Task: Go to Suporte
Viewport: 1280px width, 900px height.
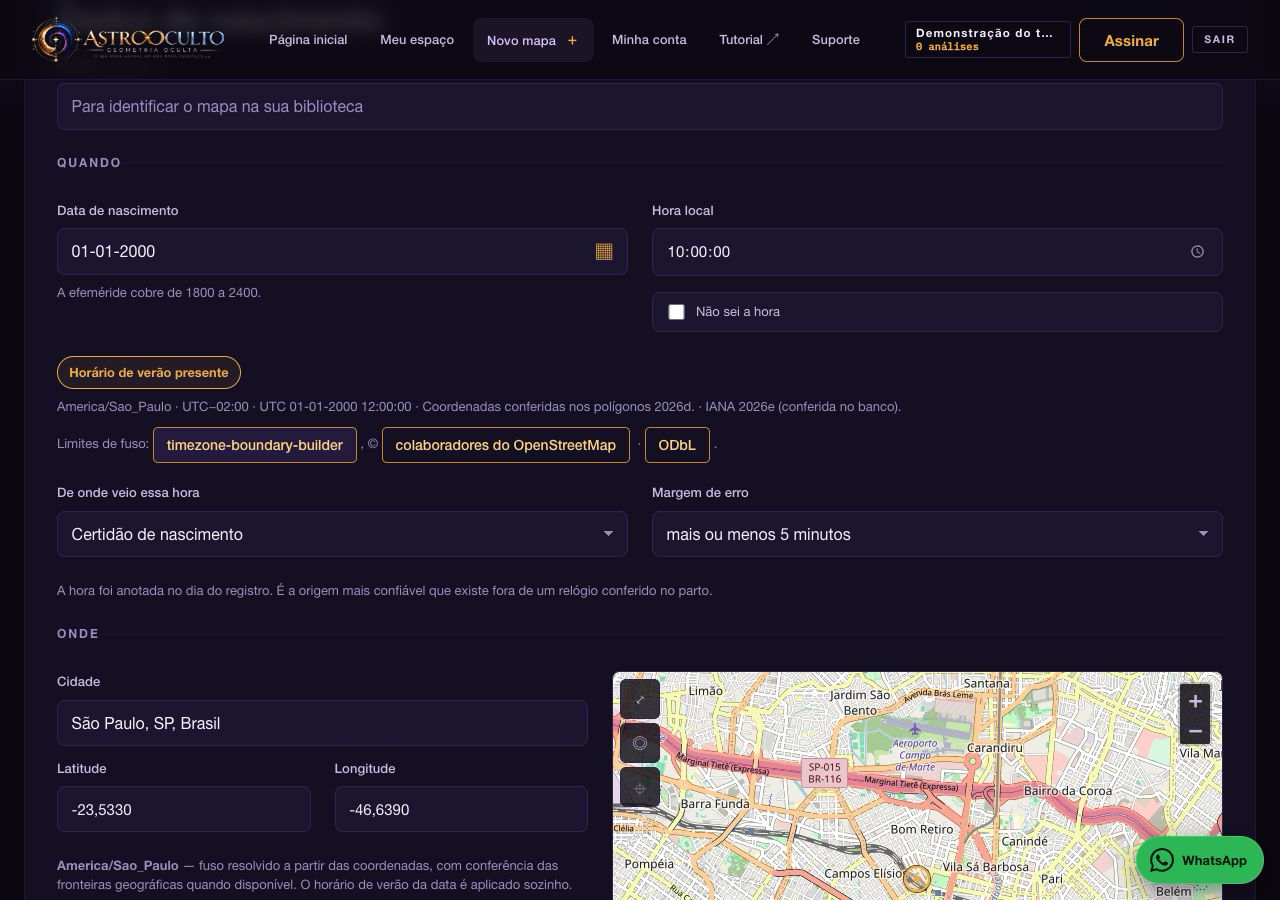Action: [836, 40]
